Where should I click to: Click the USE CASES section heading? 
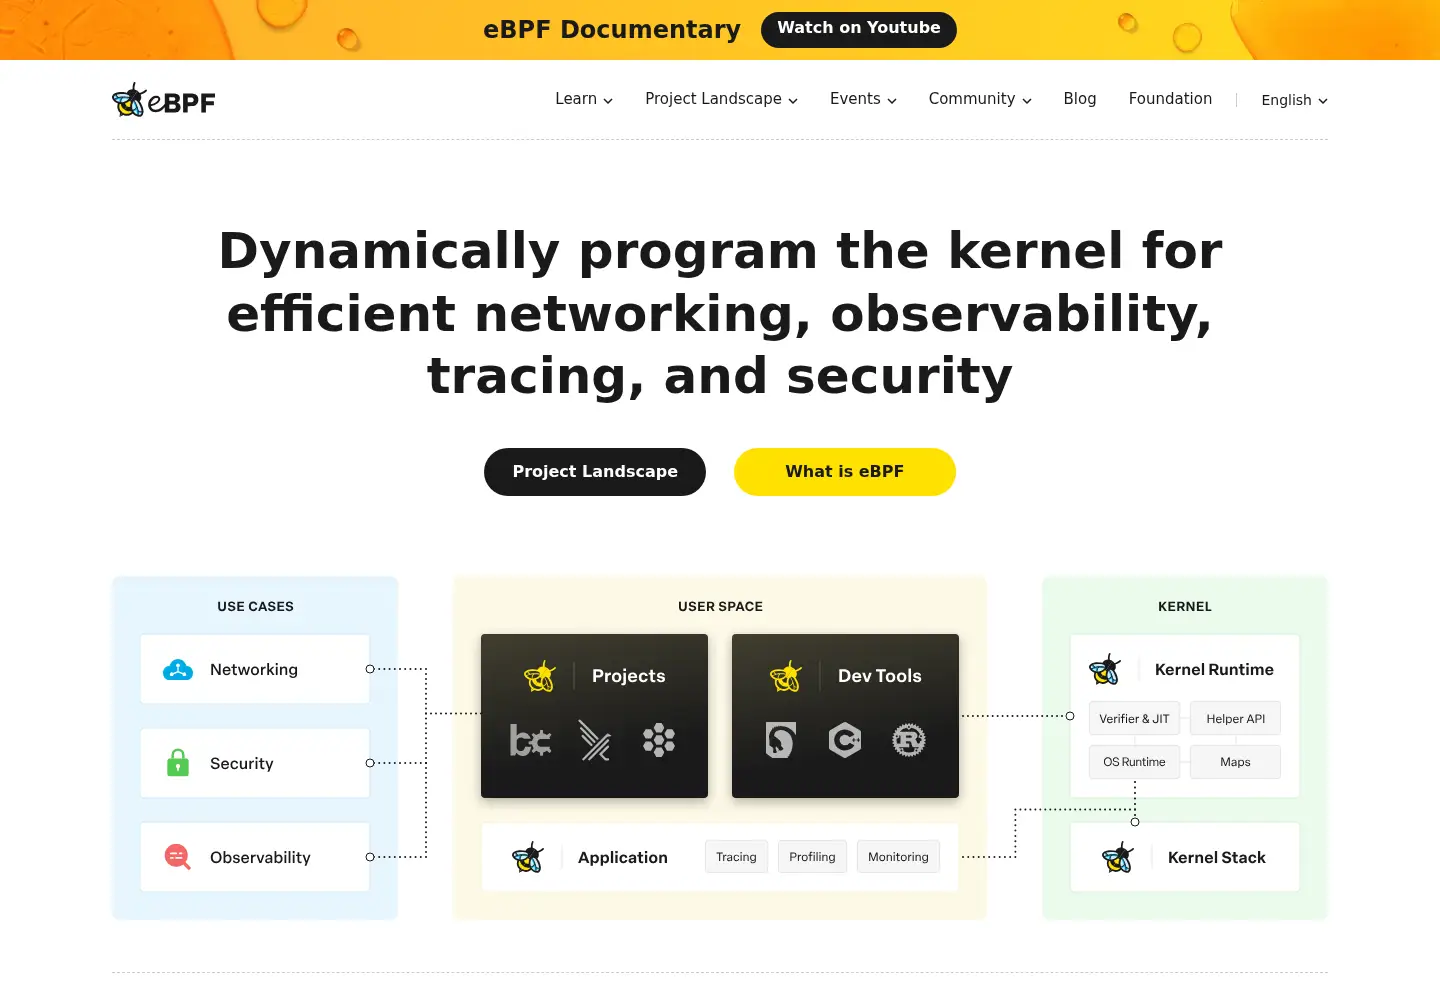click(x=255, y=606)
